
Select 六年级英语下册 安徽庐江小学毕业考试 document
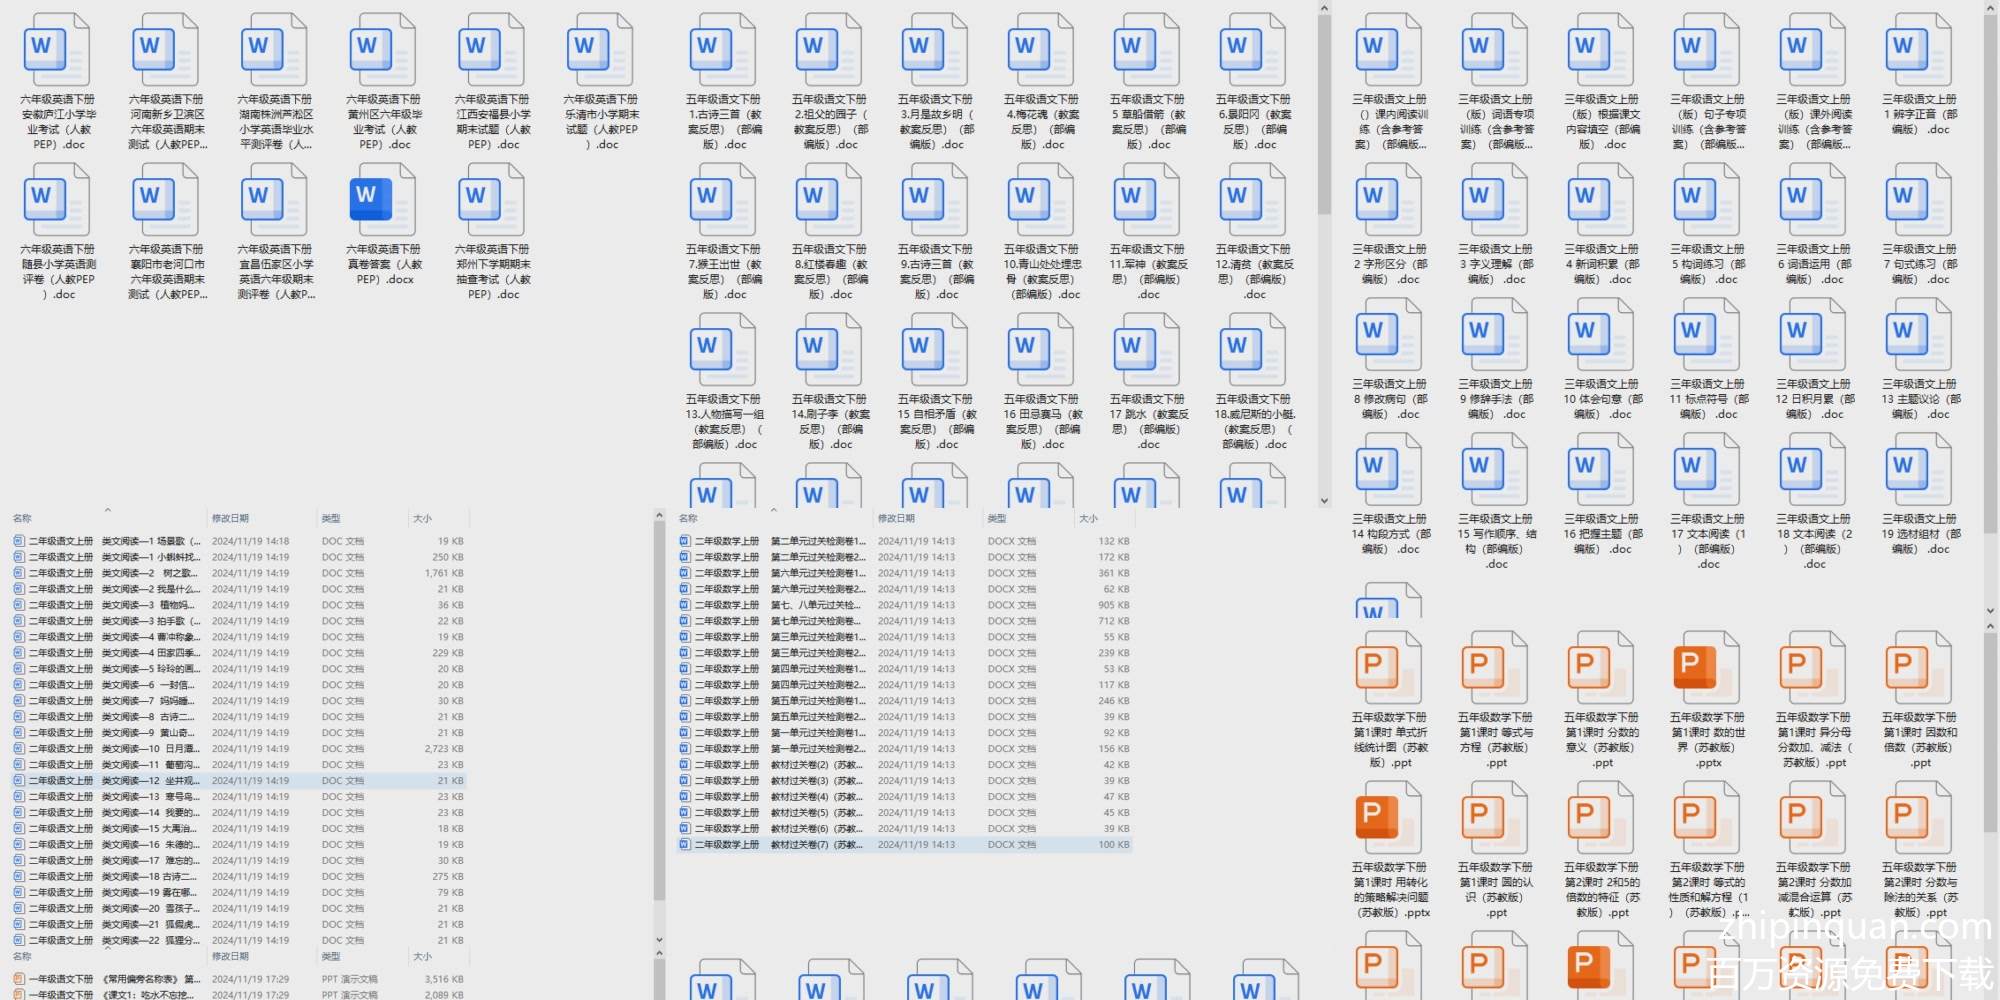click(58, 50)
